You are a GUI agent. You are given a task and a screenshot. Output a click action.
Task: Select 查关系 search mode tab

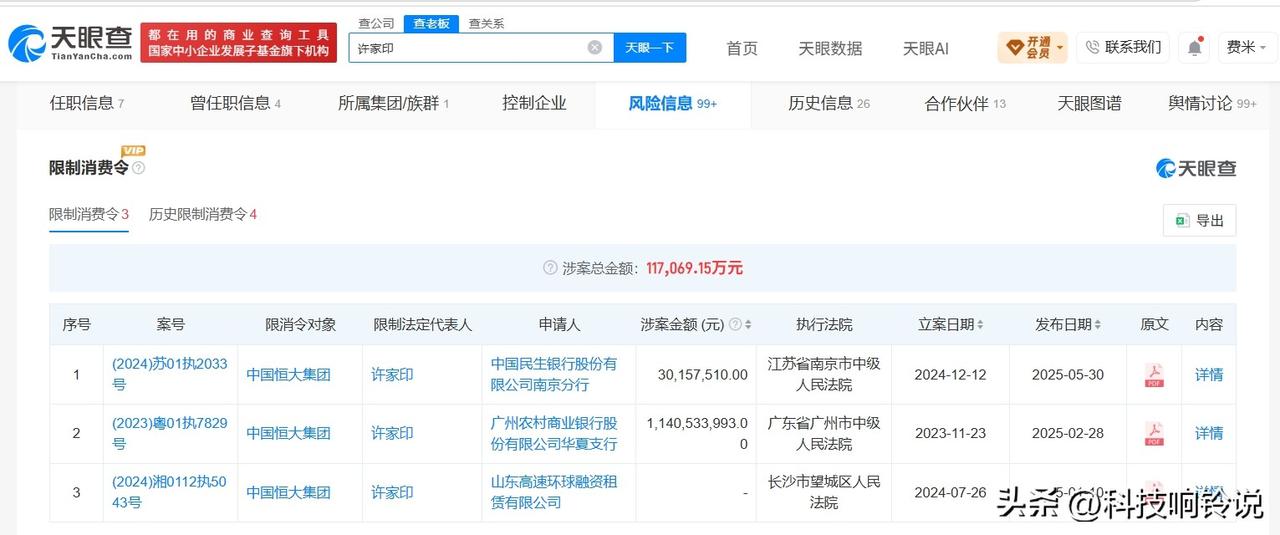486,23
